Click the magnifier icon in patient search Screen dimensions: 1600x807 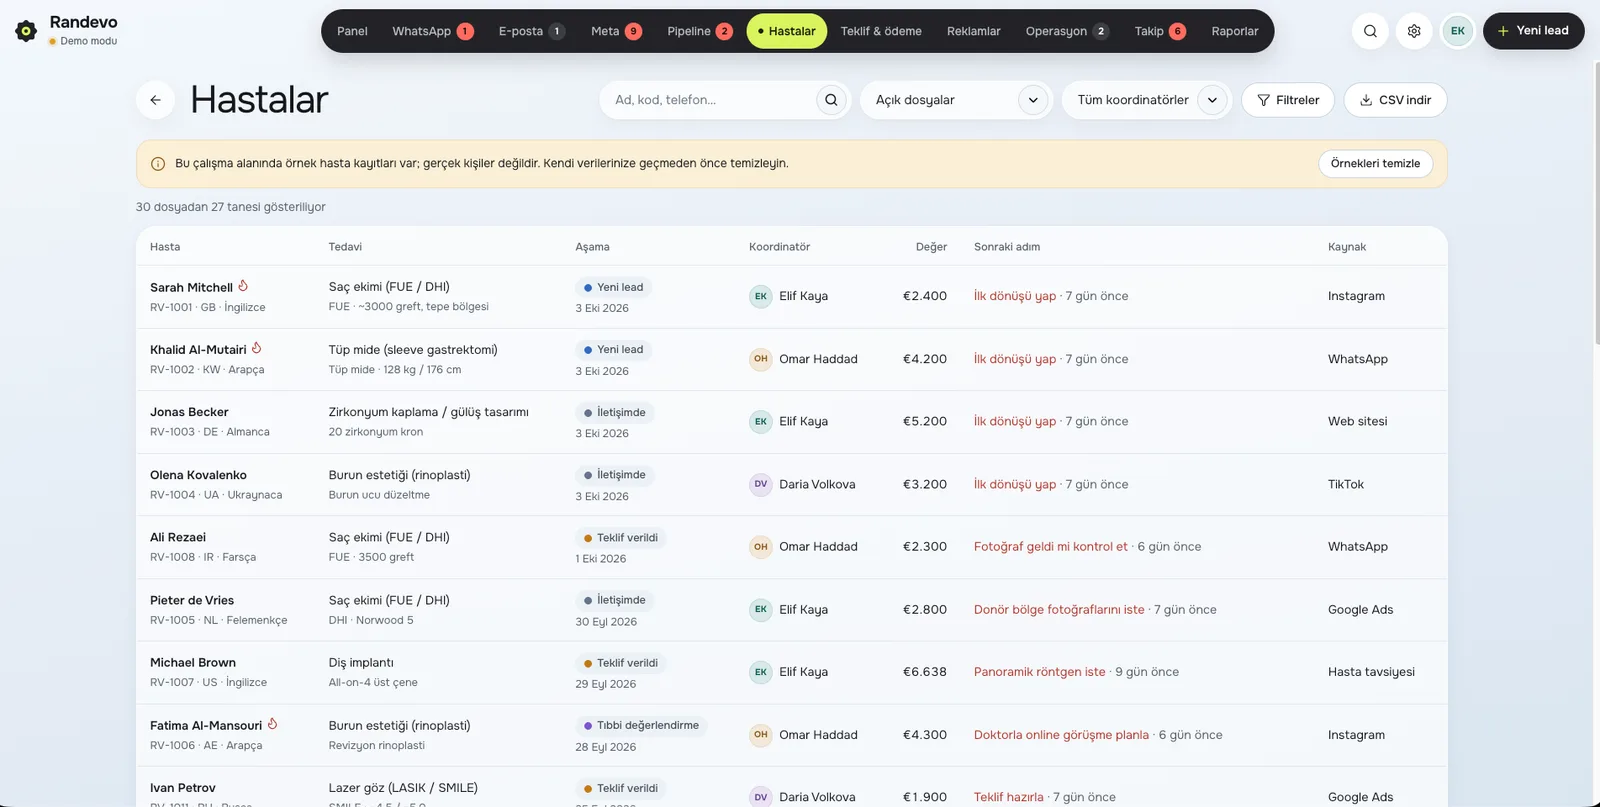(831, 100)
